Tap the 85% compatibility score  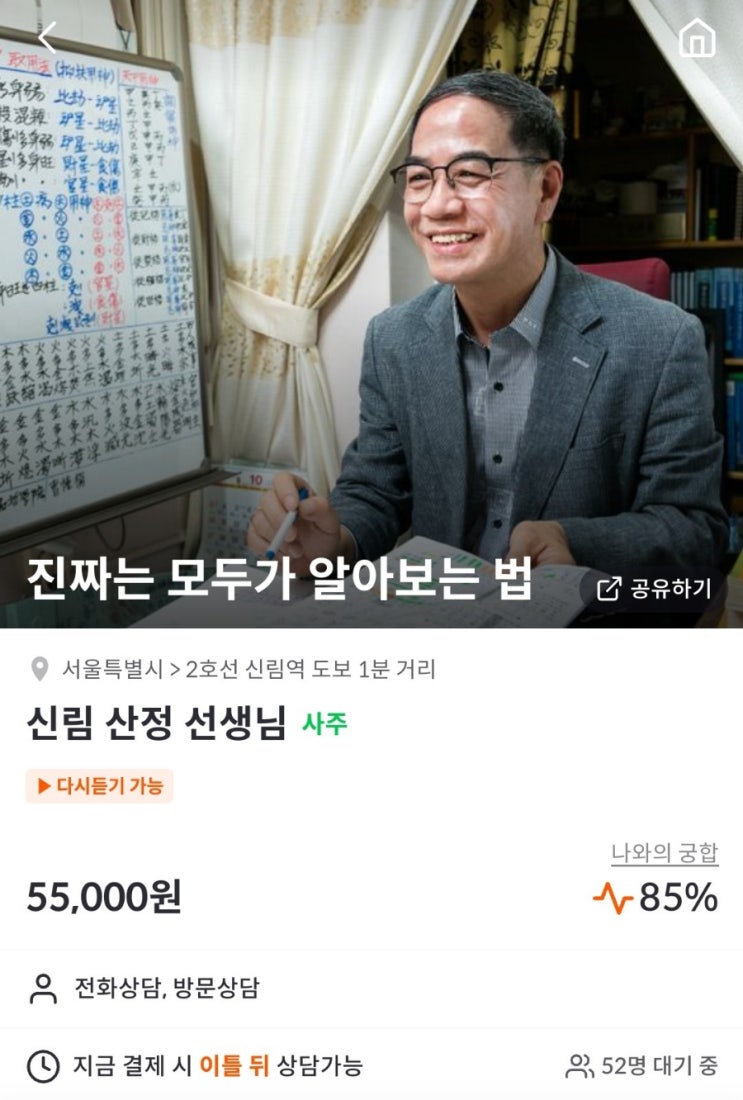678,897
